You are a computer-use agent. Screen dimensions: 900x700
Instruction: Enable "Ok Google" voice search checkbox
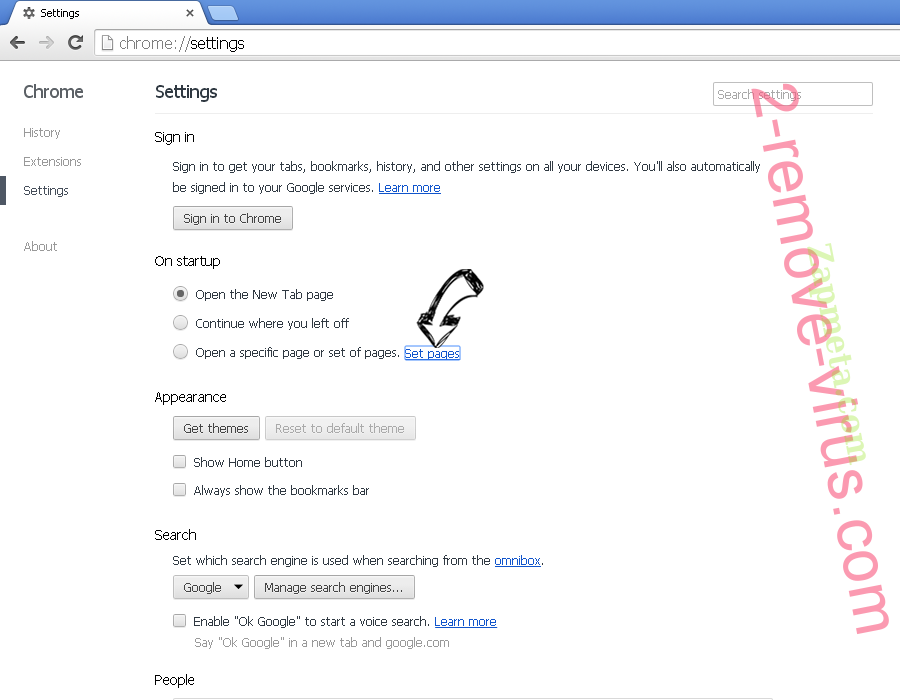pos(180,621)
